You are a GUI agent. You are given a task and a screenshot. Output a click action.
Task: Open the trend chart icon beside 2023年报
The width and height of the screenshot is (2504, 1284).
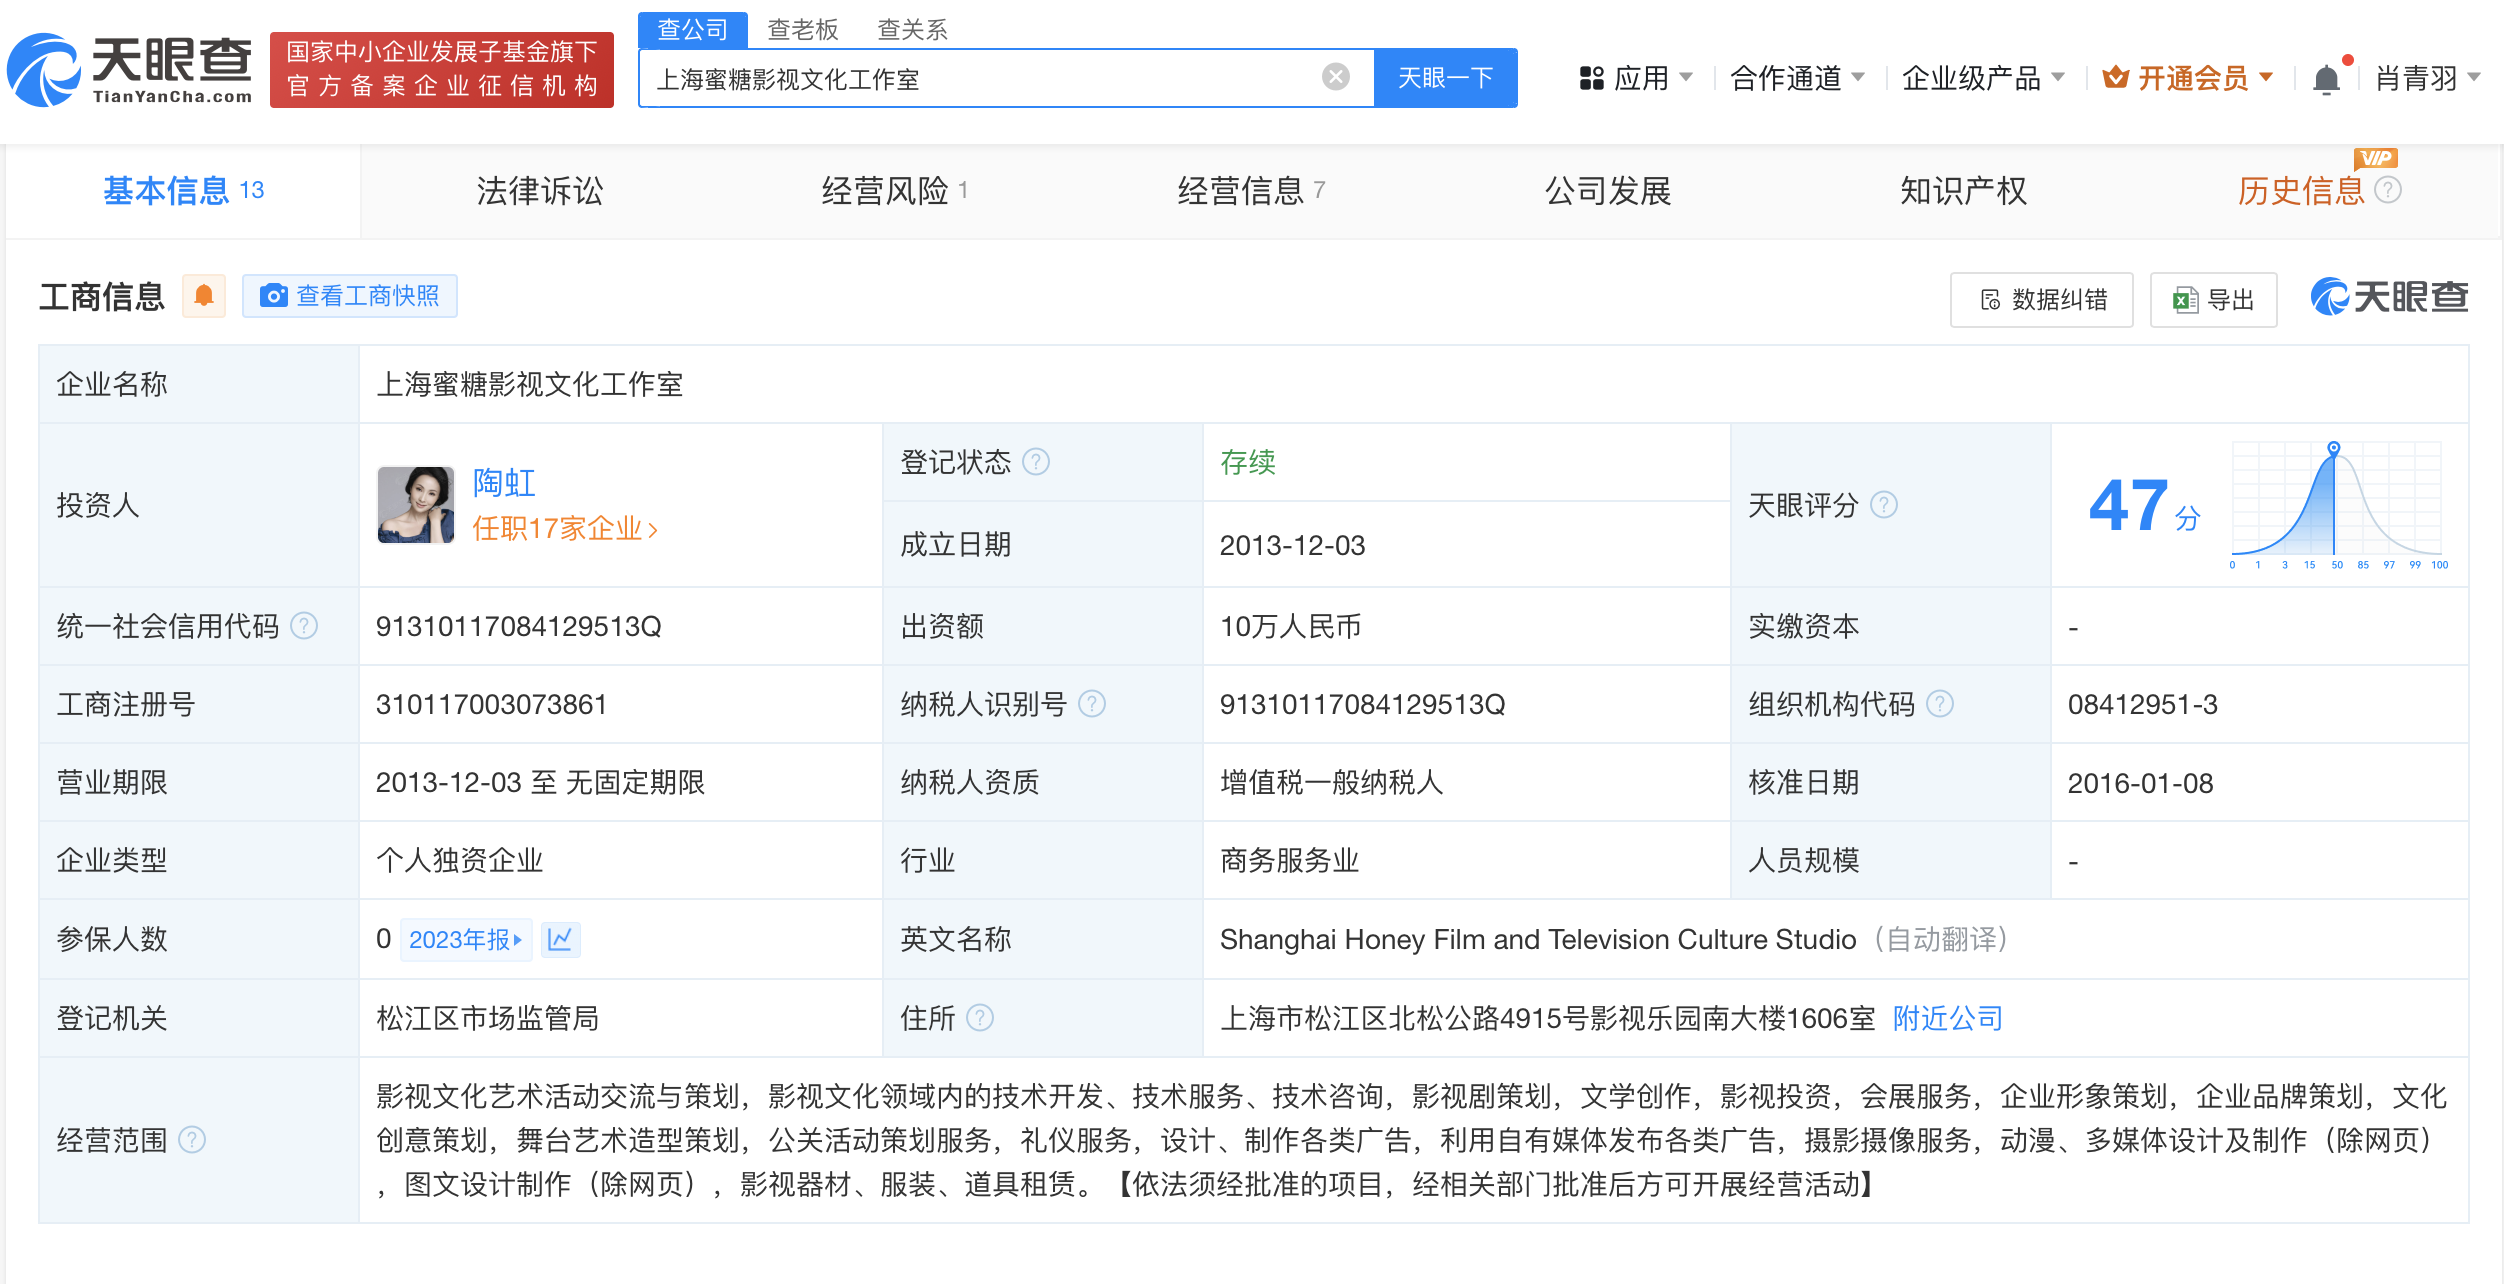pos(560,939)
